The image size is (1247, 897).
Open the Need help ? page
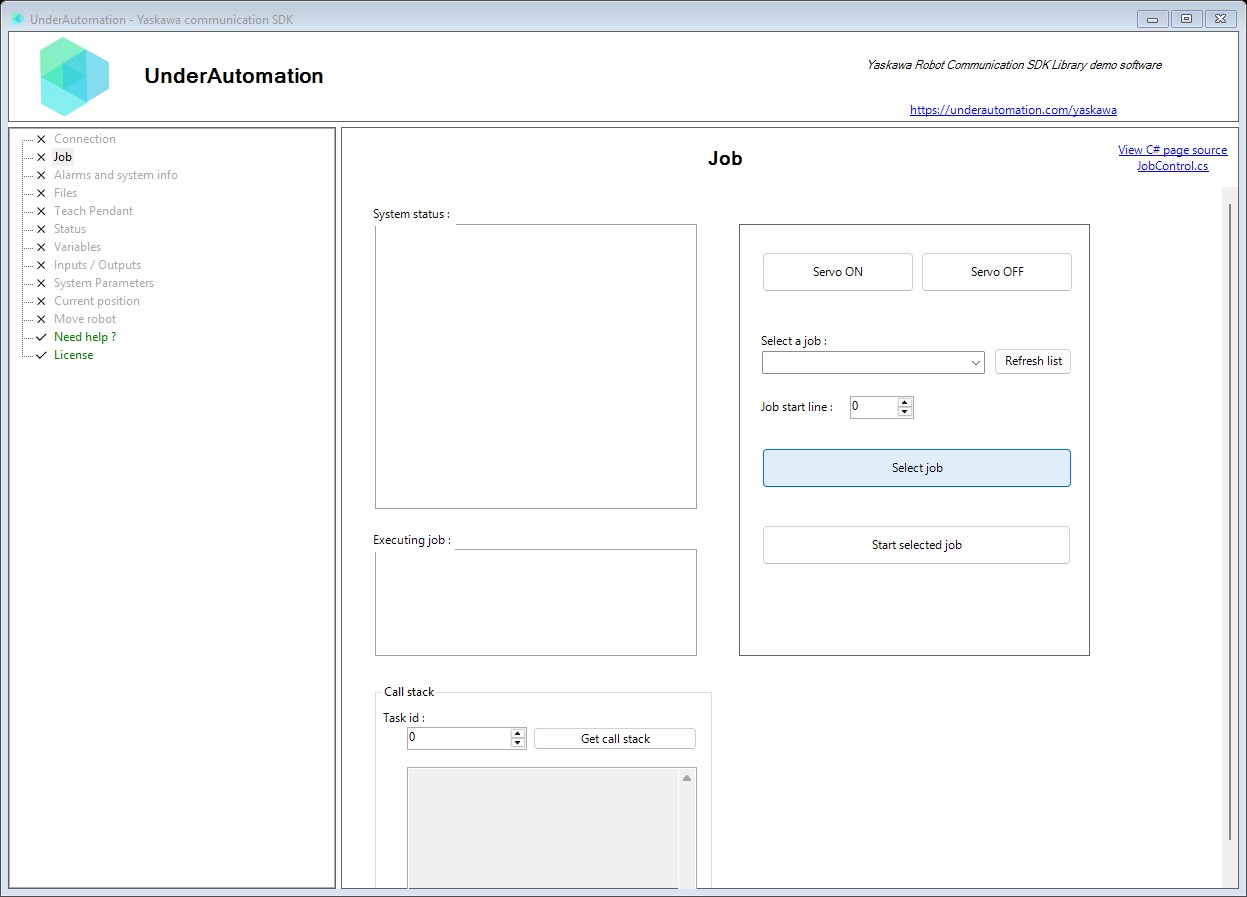point(85,337)
